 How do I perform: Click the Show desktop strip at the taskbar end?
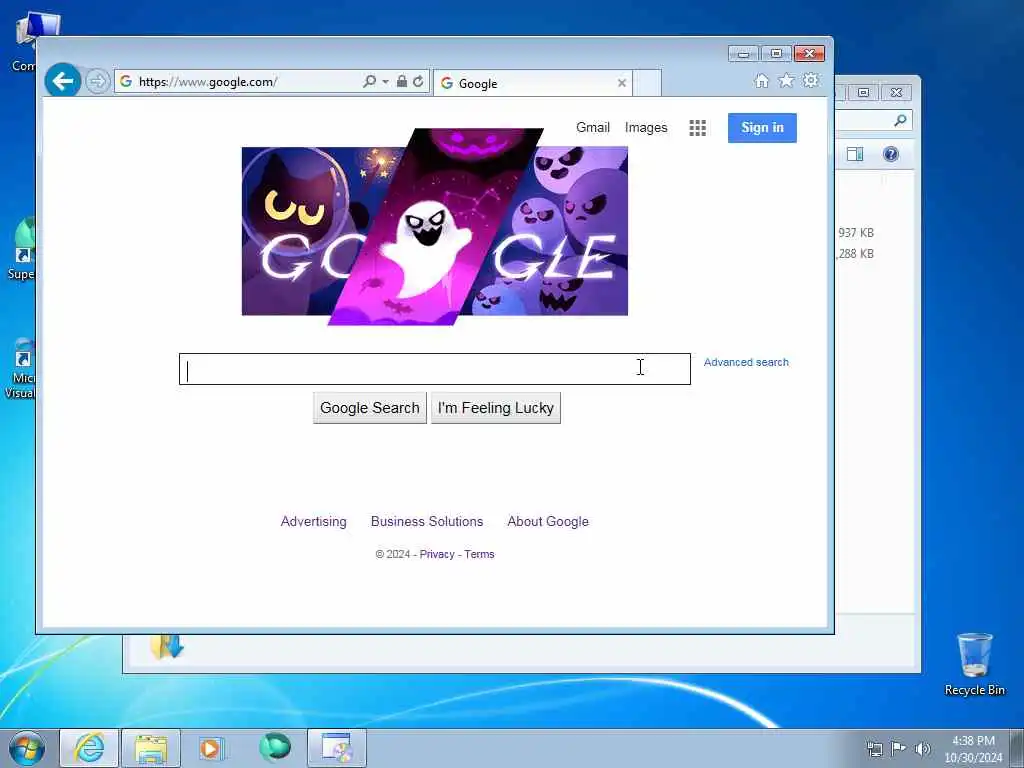pos(1017,748)
